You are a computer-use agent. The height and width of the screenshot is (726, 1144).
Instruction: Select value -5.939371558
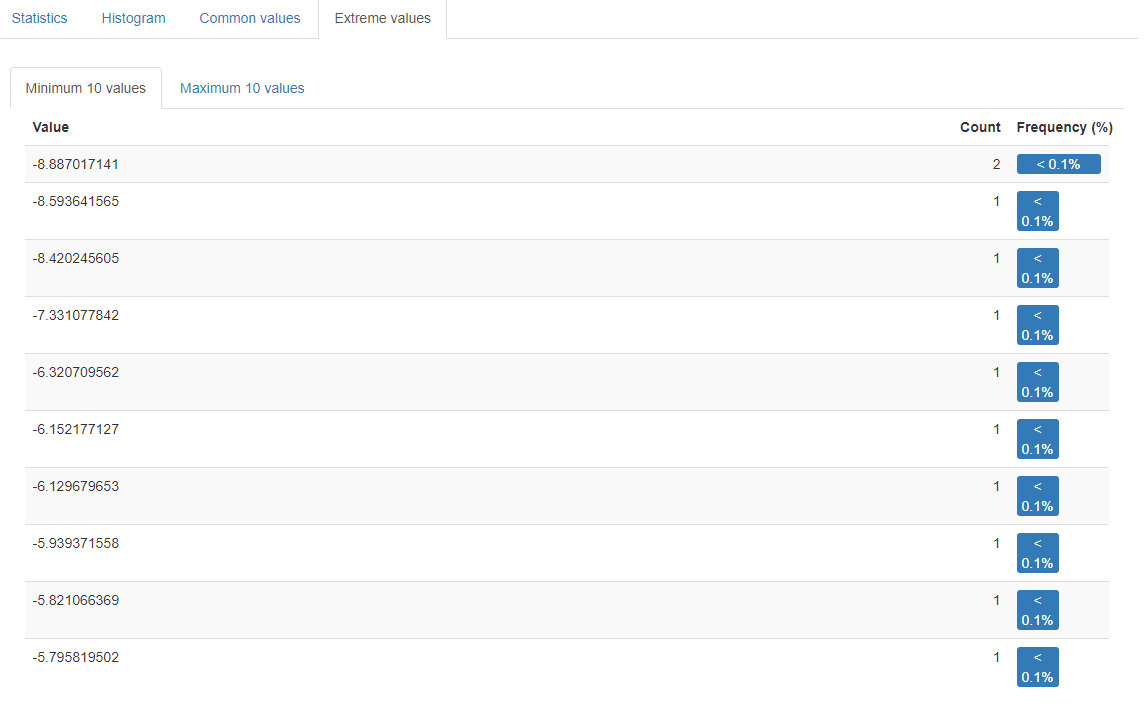tap(76, 543)
